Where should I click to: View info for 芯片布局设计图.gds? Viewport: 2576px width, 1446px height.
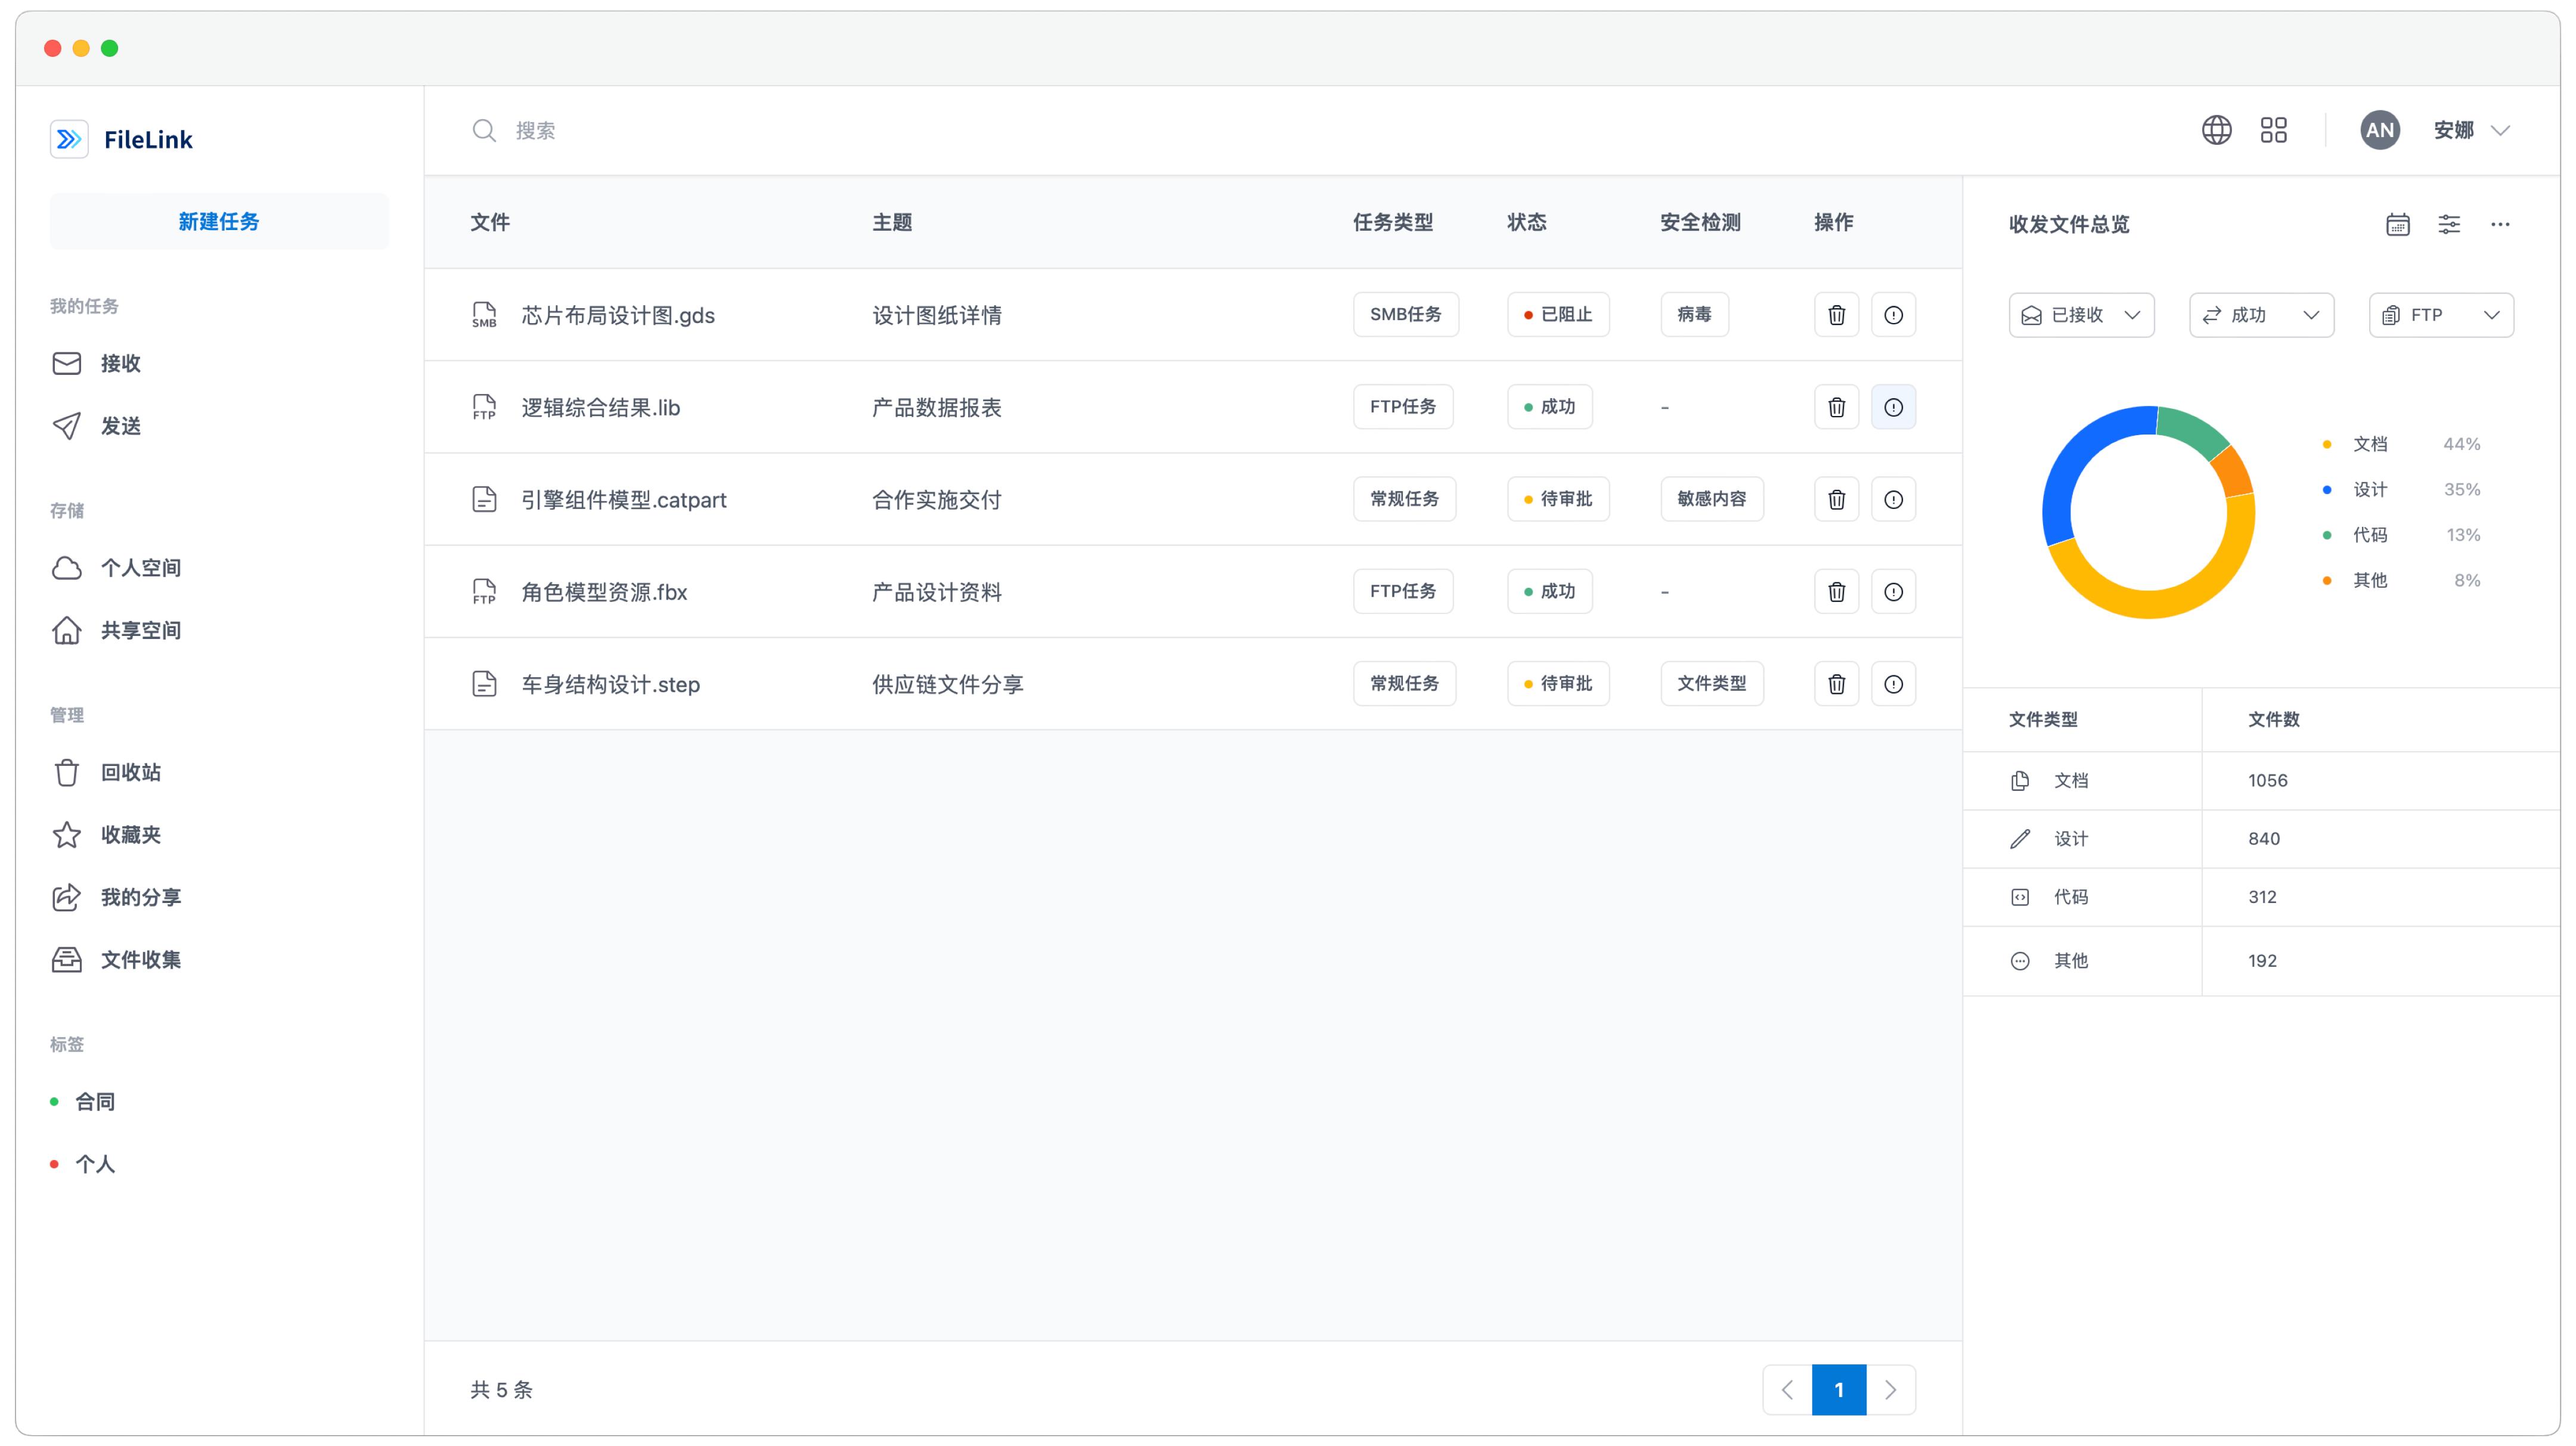coord(1893,315)
